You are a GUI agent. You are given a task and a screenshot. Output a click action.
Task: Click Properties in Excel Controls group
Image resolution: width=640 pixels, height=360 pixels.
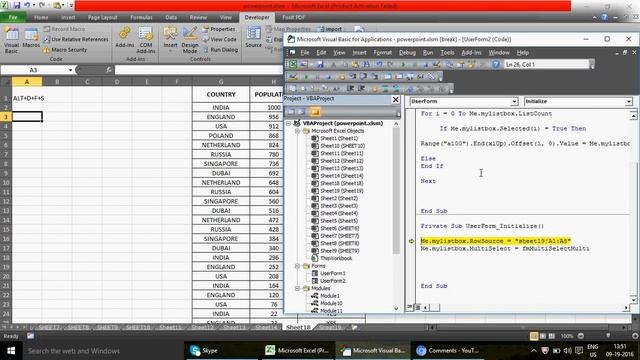coord(219,29)
